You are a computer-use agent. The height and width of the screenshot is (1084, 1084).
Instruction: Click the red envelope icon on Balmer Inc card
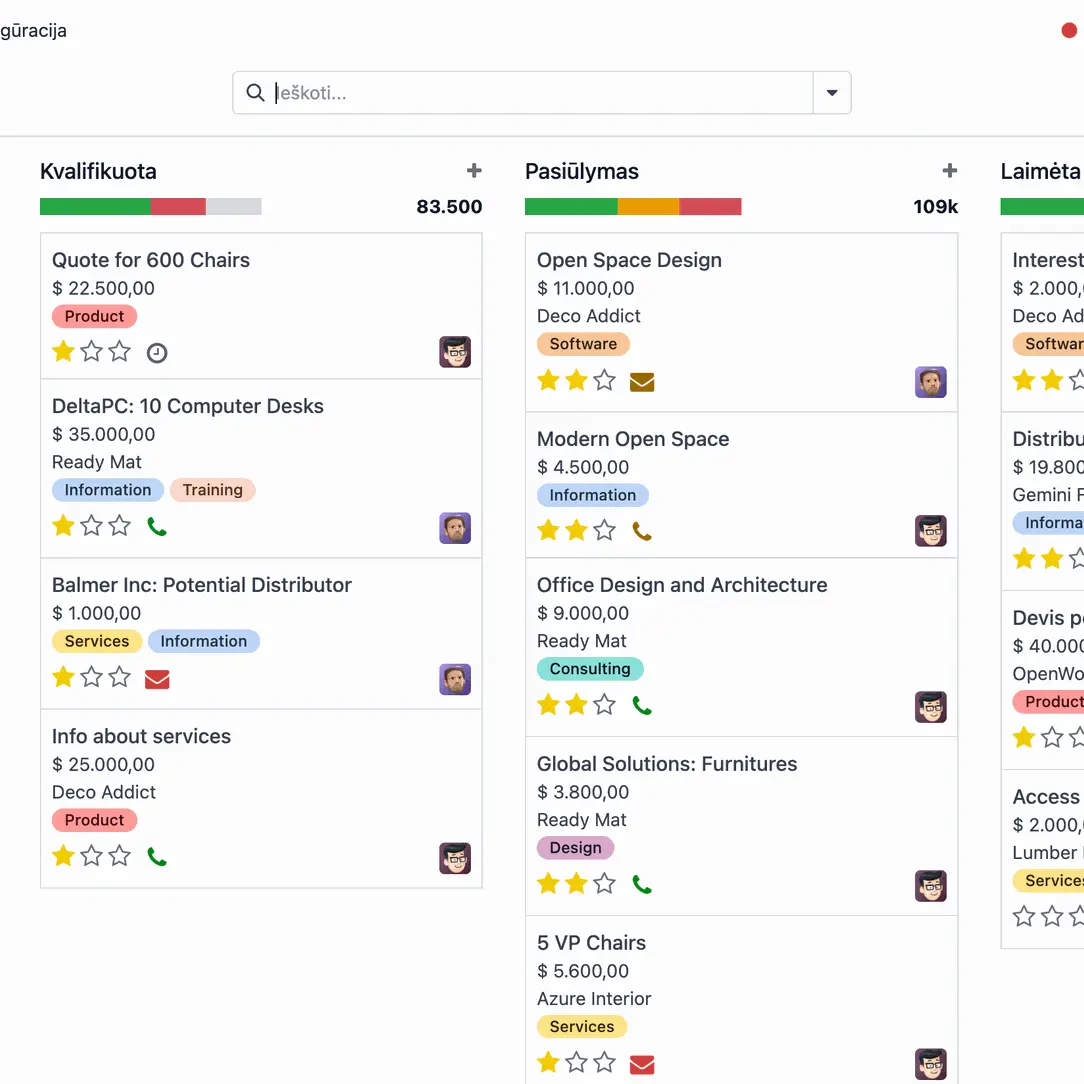[x=157, y=680]
